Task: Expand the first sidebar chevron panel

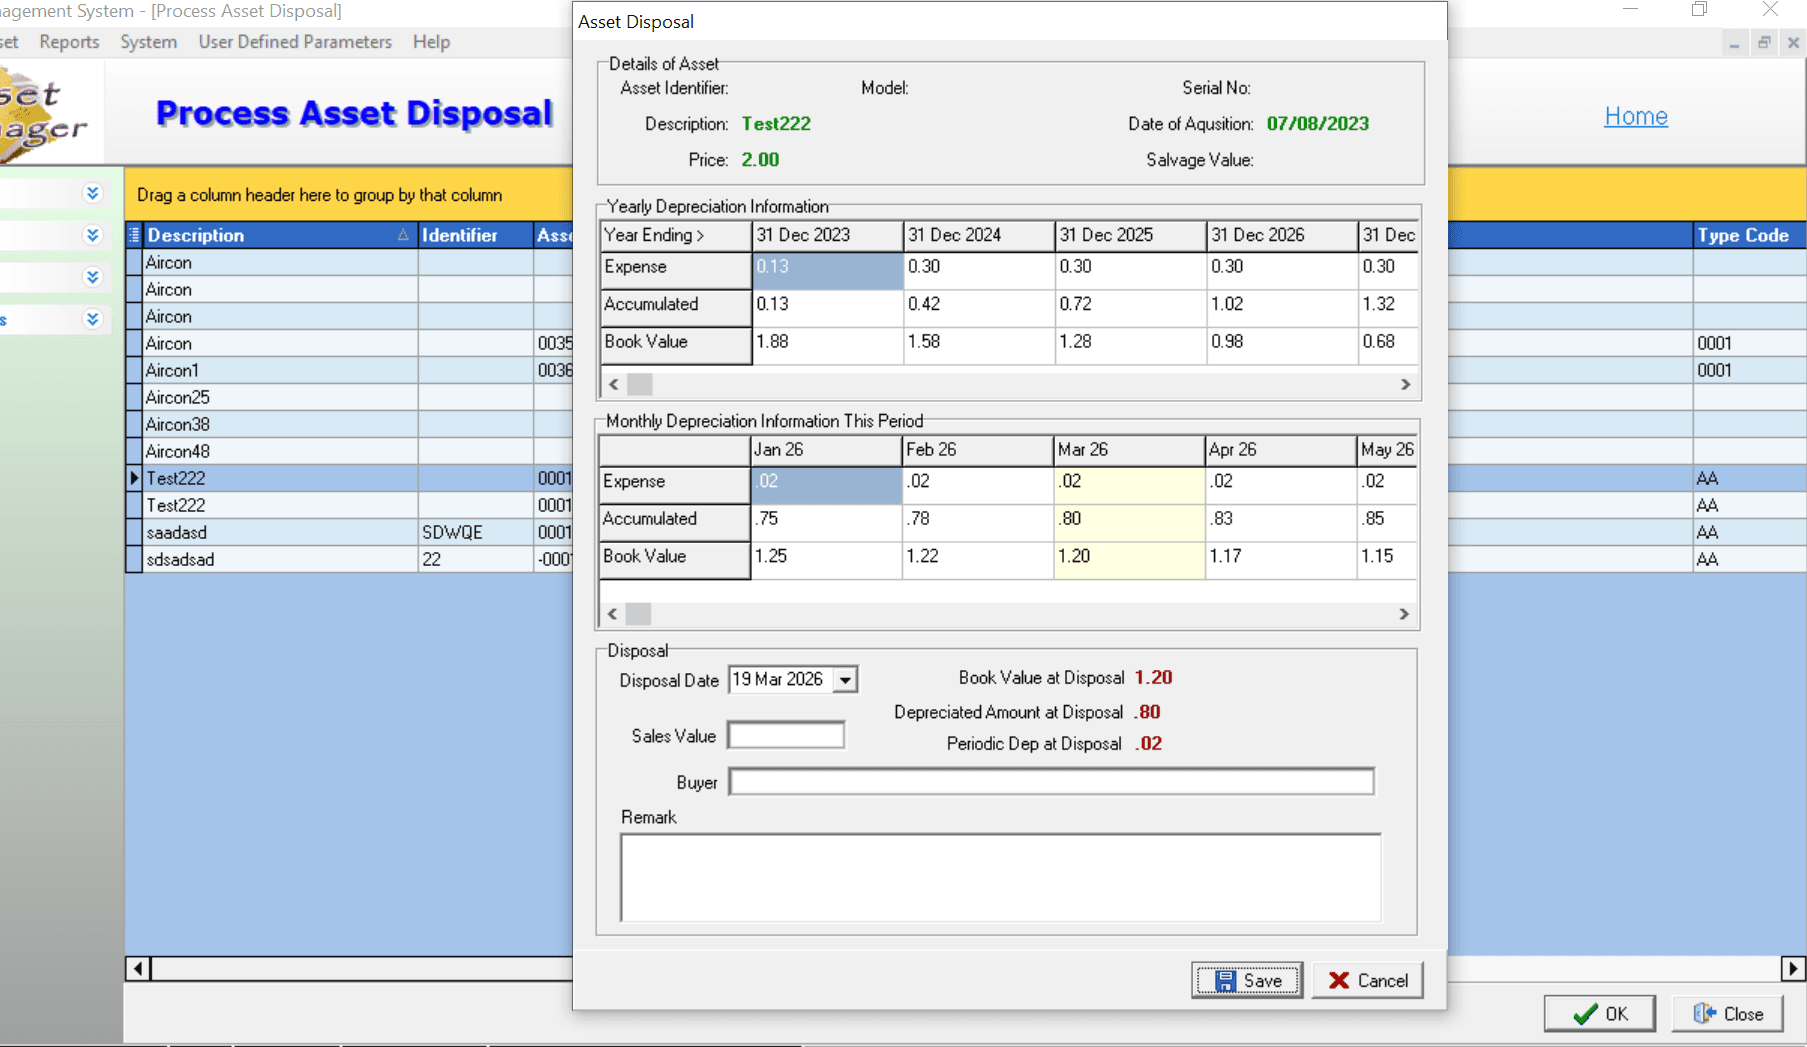Action: tap(93, 193)
